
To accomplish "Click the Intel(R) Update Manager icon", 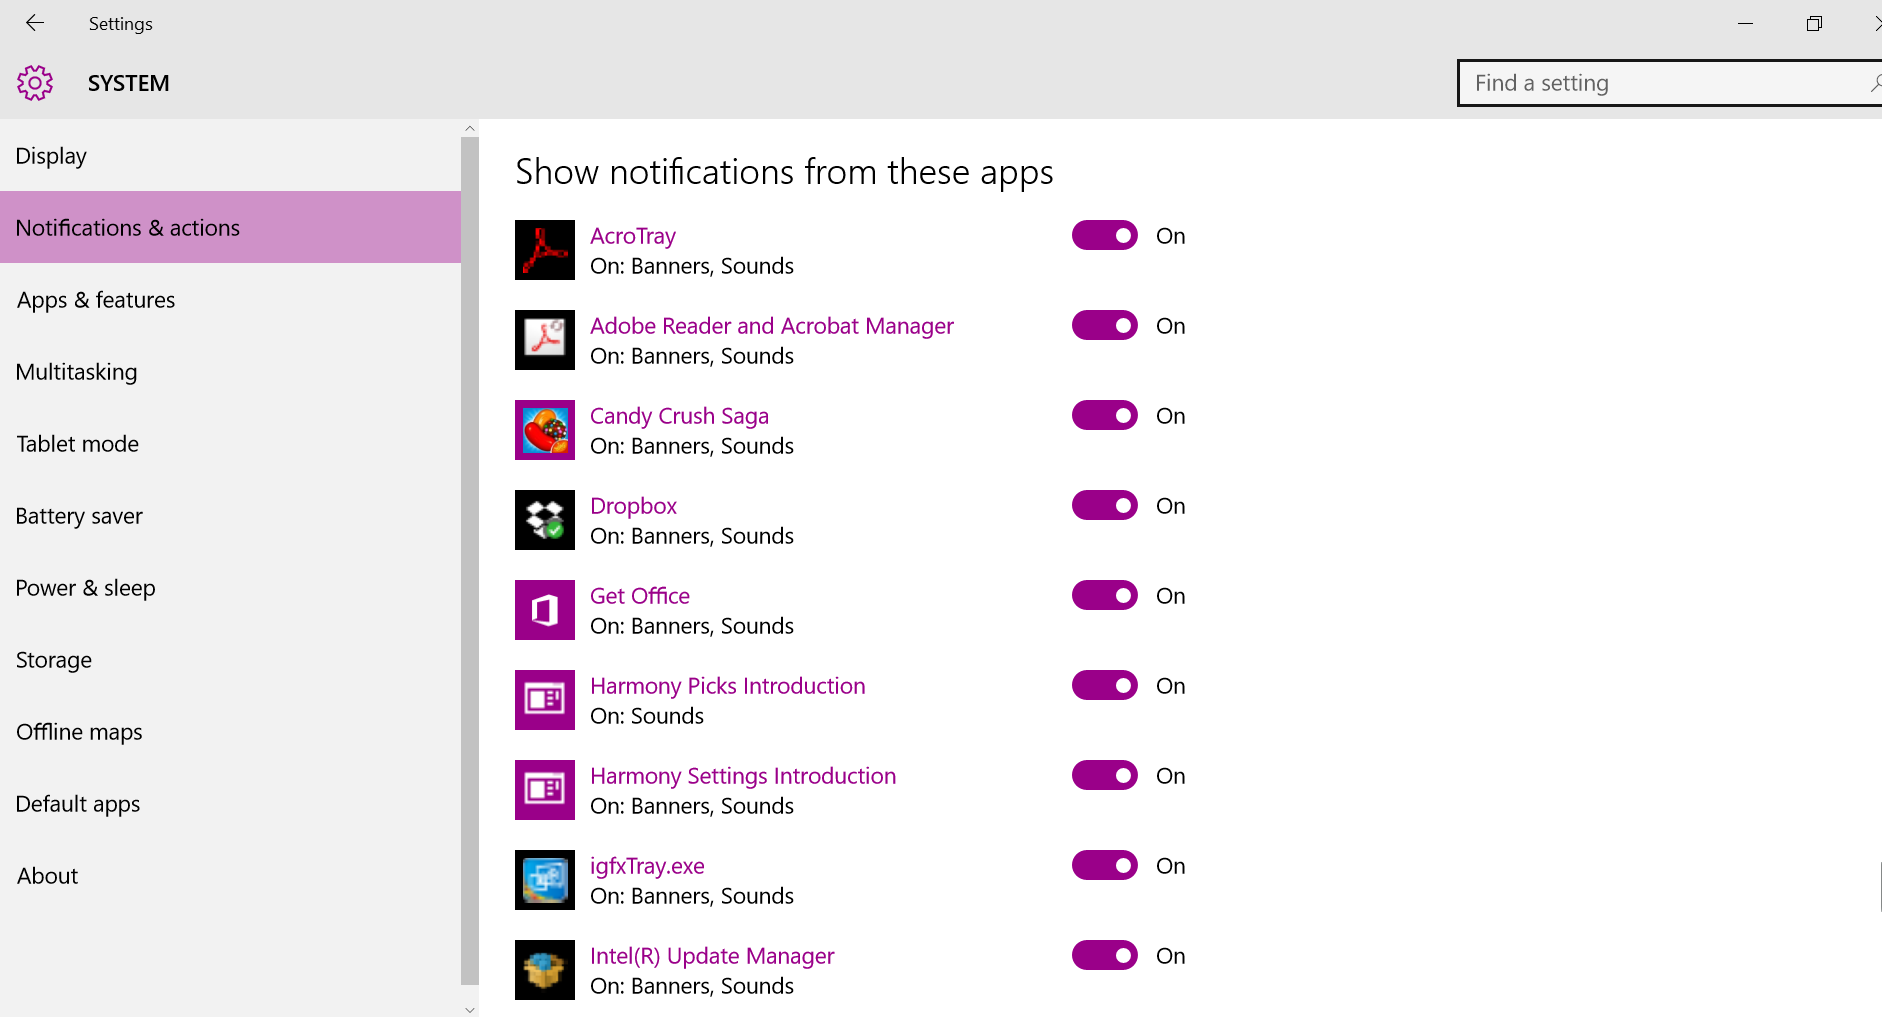I will [545, 970].
